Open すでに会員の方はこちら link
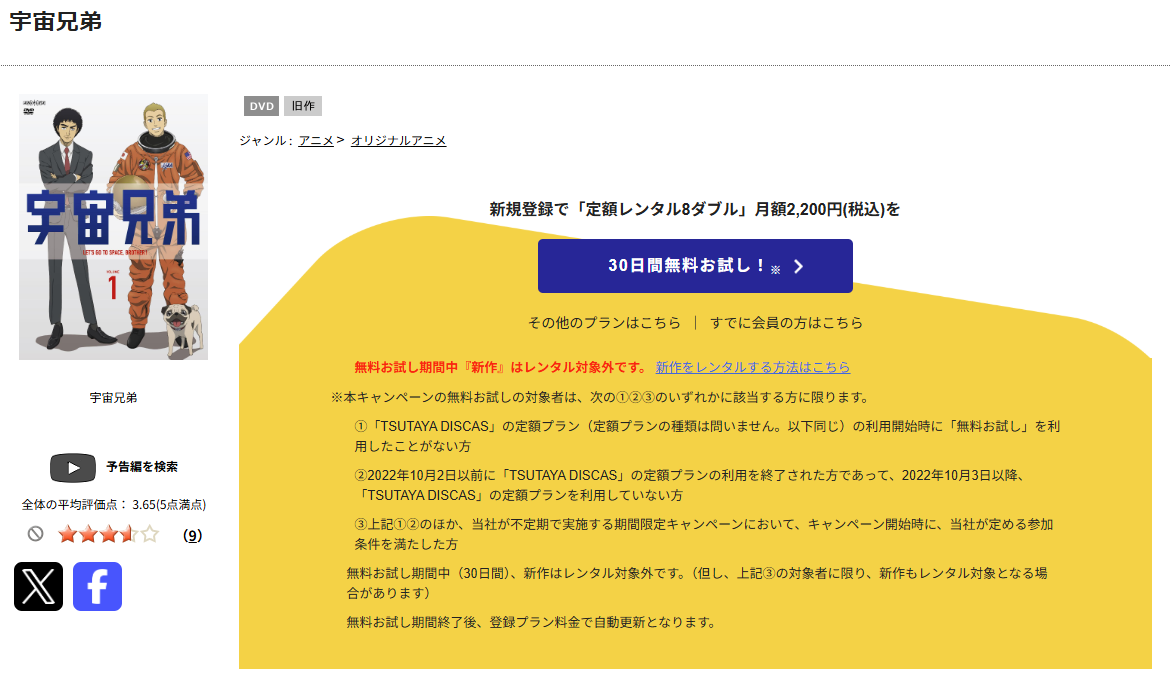Screen dimensions: 1171x682 pos(786,323)
